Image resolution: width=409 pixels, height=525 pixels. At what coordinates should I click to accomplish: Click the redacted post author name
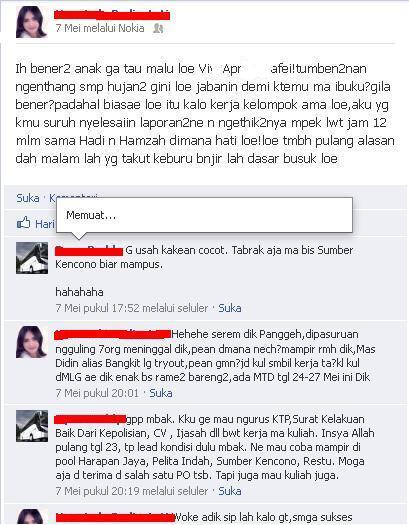point(112,15)
